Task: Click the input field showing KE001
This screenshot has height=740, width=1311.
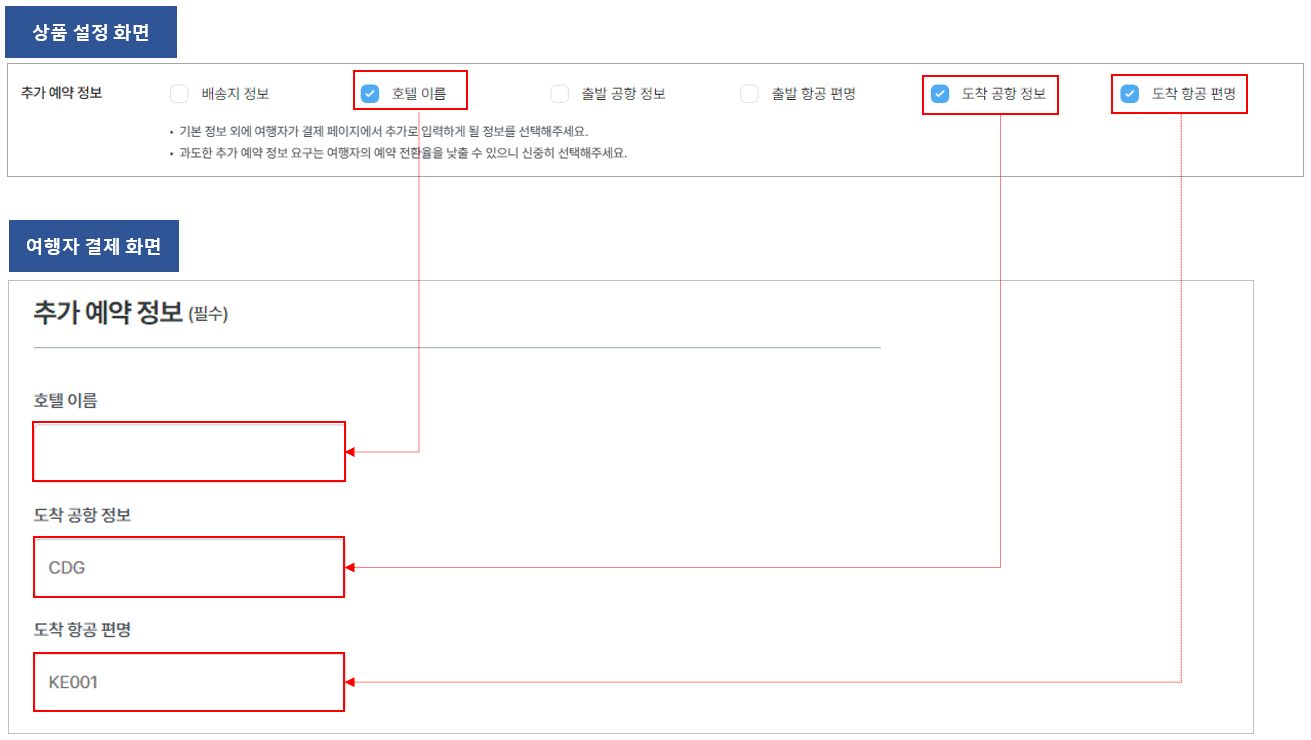Action: click(189, 682)
